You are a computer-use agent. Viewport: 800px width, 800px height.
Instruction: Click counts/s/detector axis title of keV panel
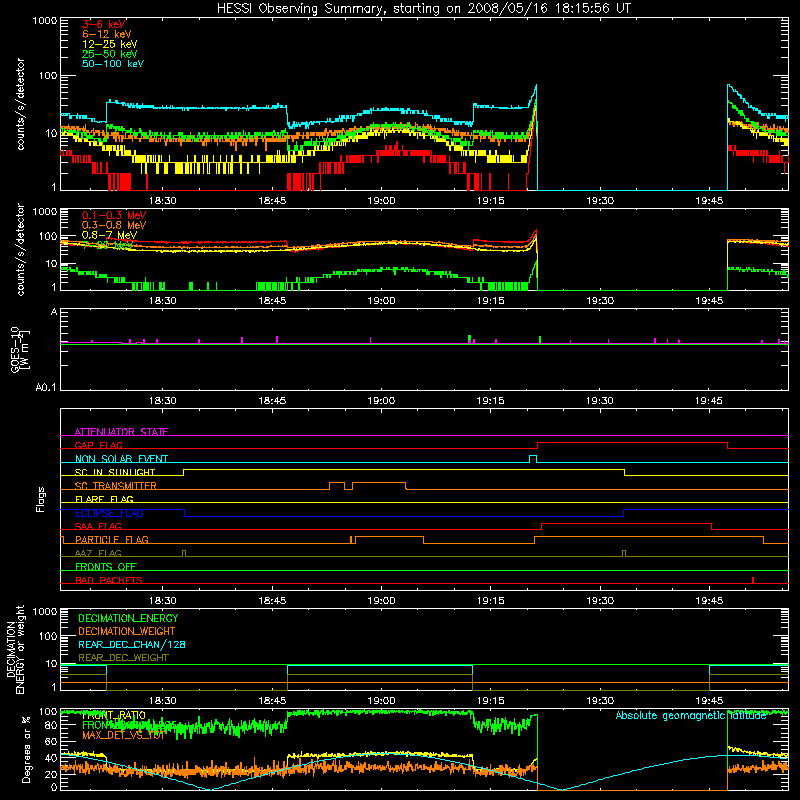(20, 104)
